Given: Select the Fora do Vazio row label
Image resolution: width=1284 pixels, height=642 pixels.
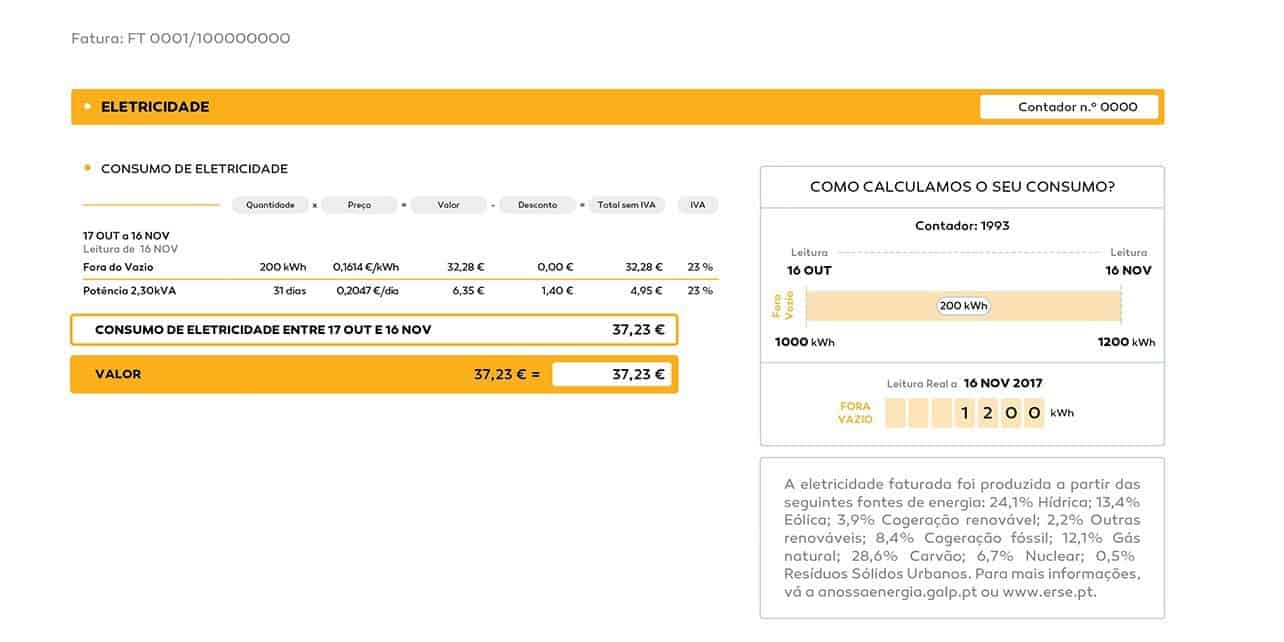Looking at the screenshot, I should click(x=118, y=267).
